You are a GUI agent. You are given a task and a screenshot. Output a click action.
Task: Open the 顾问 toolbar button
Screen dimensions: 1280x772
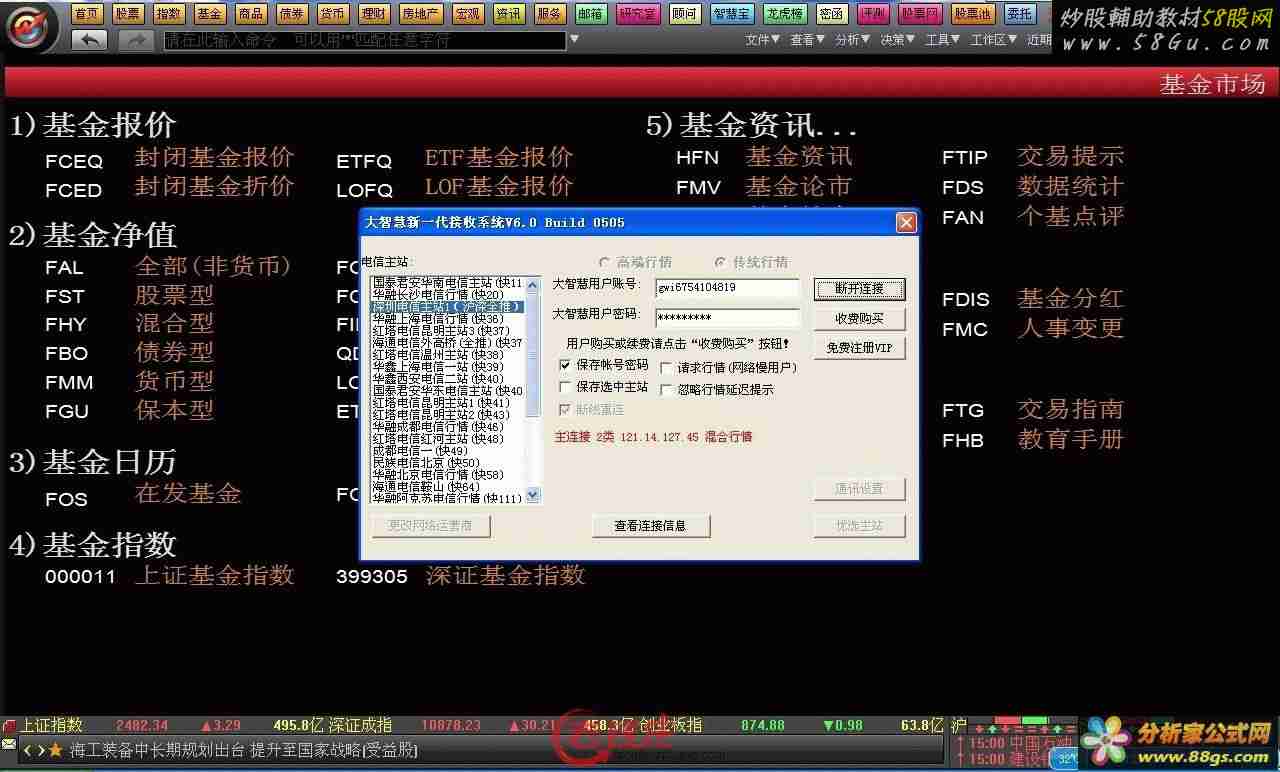[685, 14]
